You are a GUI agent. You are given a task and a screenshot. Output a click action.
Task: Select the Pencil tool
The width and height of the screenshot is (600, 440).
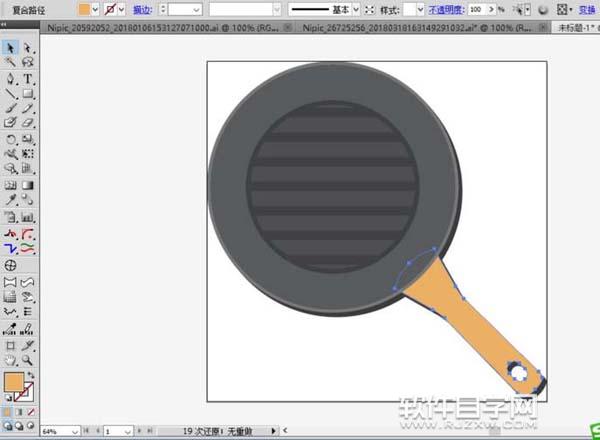click(x=28, y=108)
